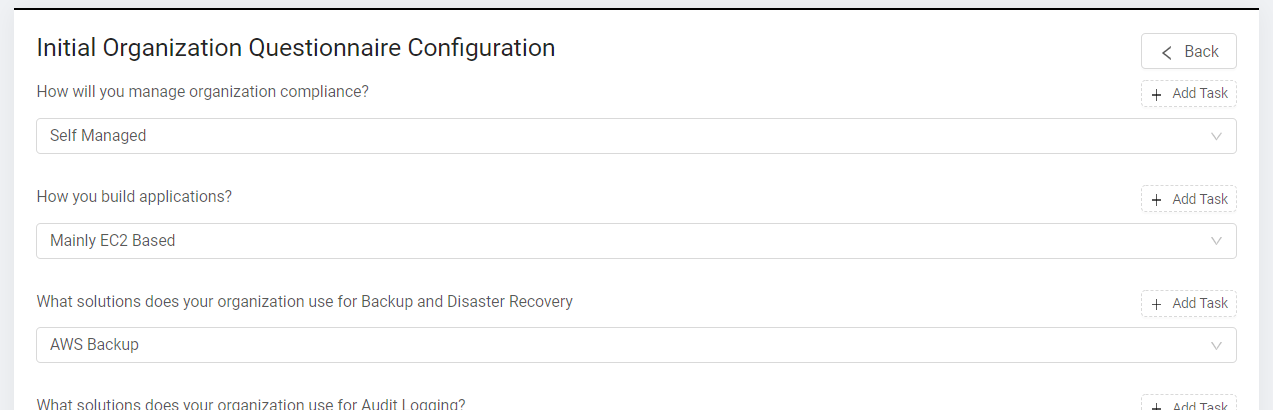This screenshot has width=1273, height=410.
Task: Click the down arrow on Self Managed field
Action: click(x=1216, y=136)
